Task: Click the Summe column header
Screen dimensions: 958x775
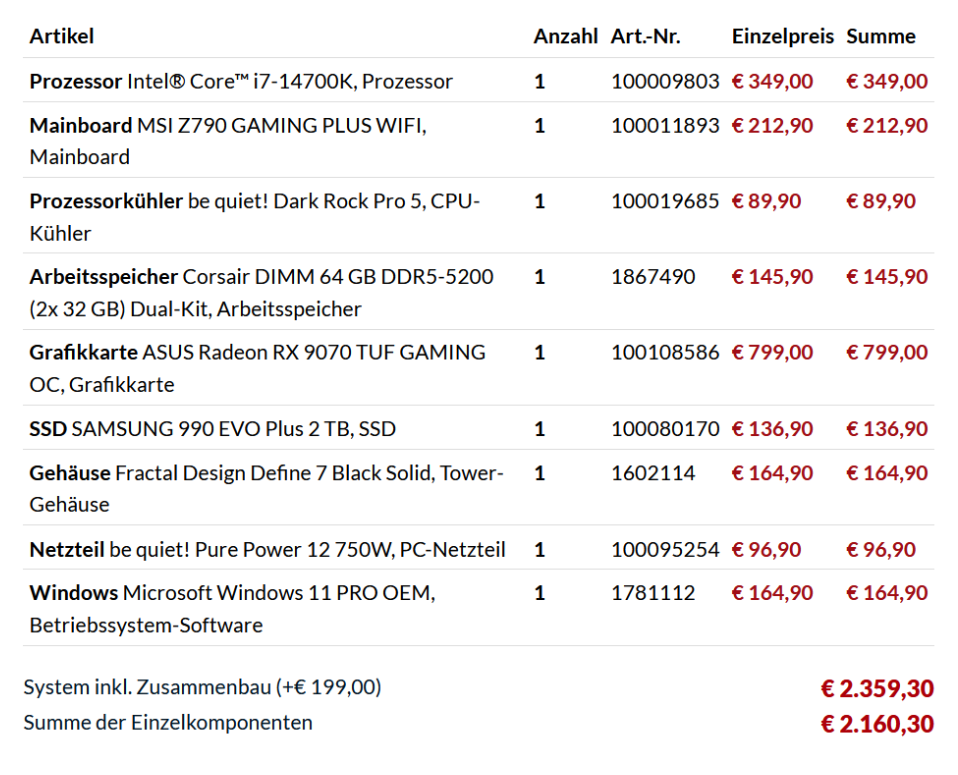Action: [x=881, y=37]
